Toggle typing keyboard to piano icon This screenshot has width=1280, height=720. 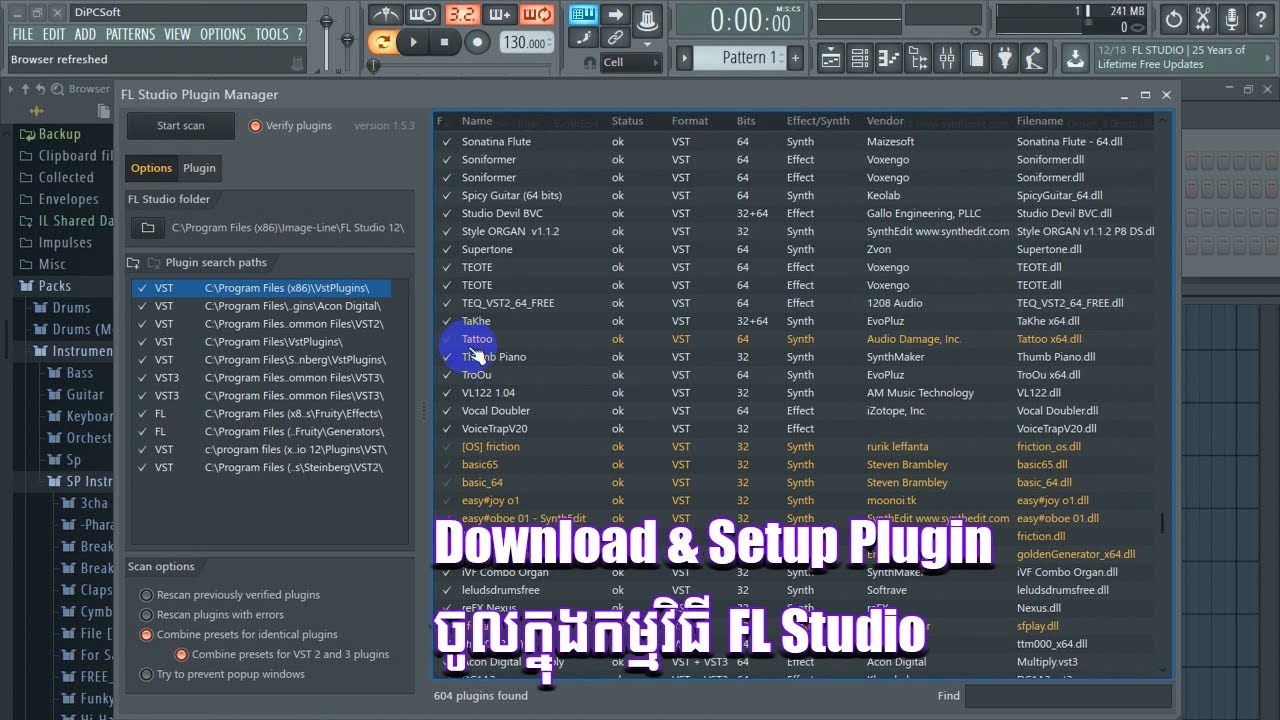point(583,14)
